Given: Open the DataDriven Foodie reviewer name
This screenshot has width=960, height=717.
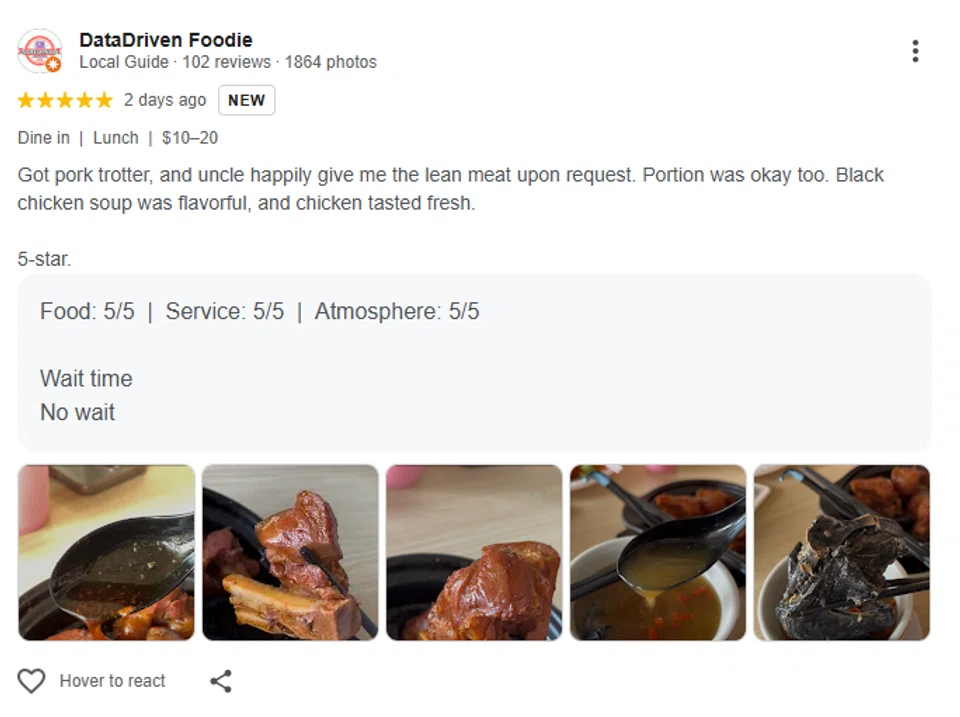Looking at the screenshot, I should [166, 40].
